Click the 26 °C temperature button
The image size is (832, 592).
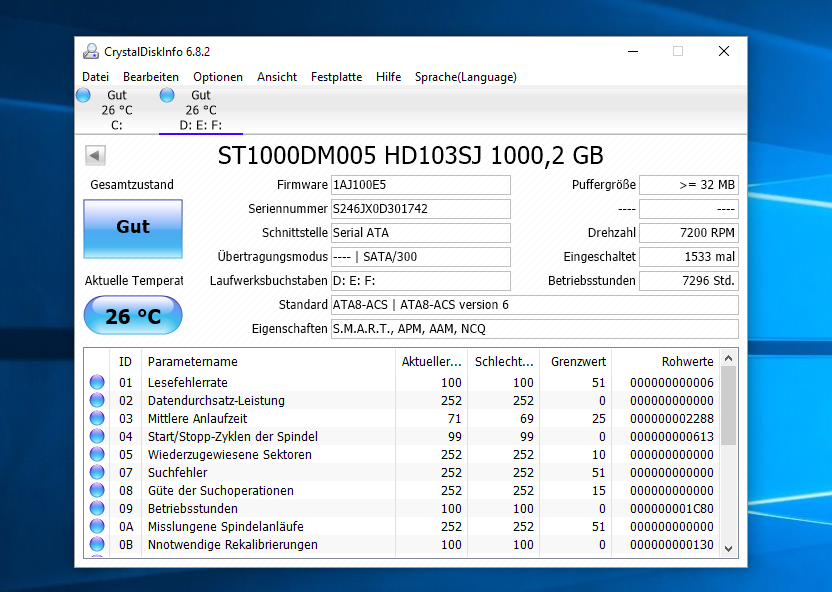click(133, 316)
